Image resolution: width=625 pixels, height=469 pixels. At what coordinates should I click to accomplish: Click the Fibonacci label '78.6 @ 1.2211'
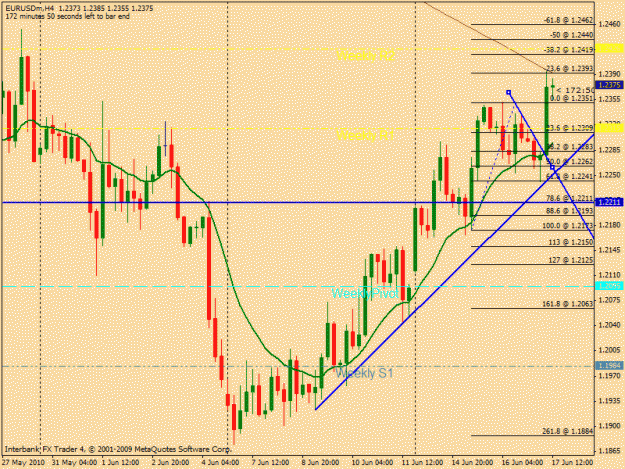(570, 198)
